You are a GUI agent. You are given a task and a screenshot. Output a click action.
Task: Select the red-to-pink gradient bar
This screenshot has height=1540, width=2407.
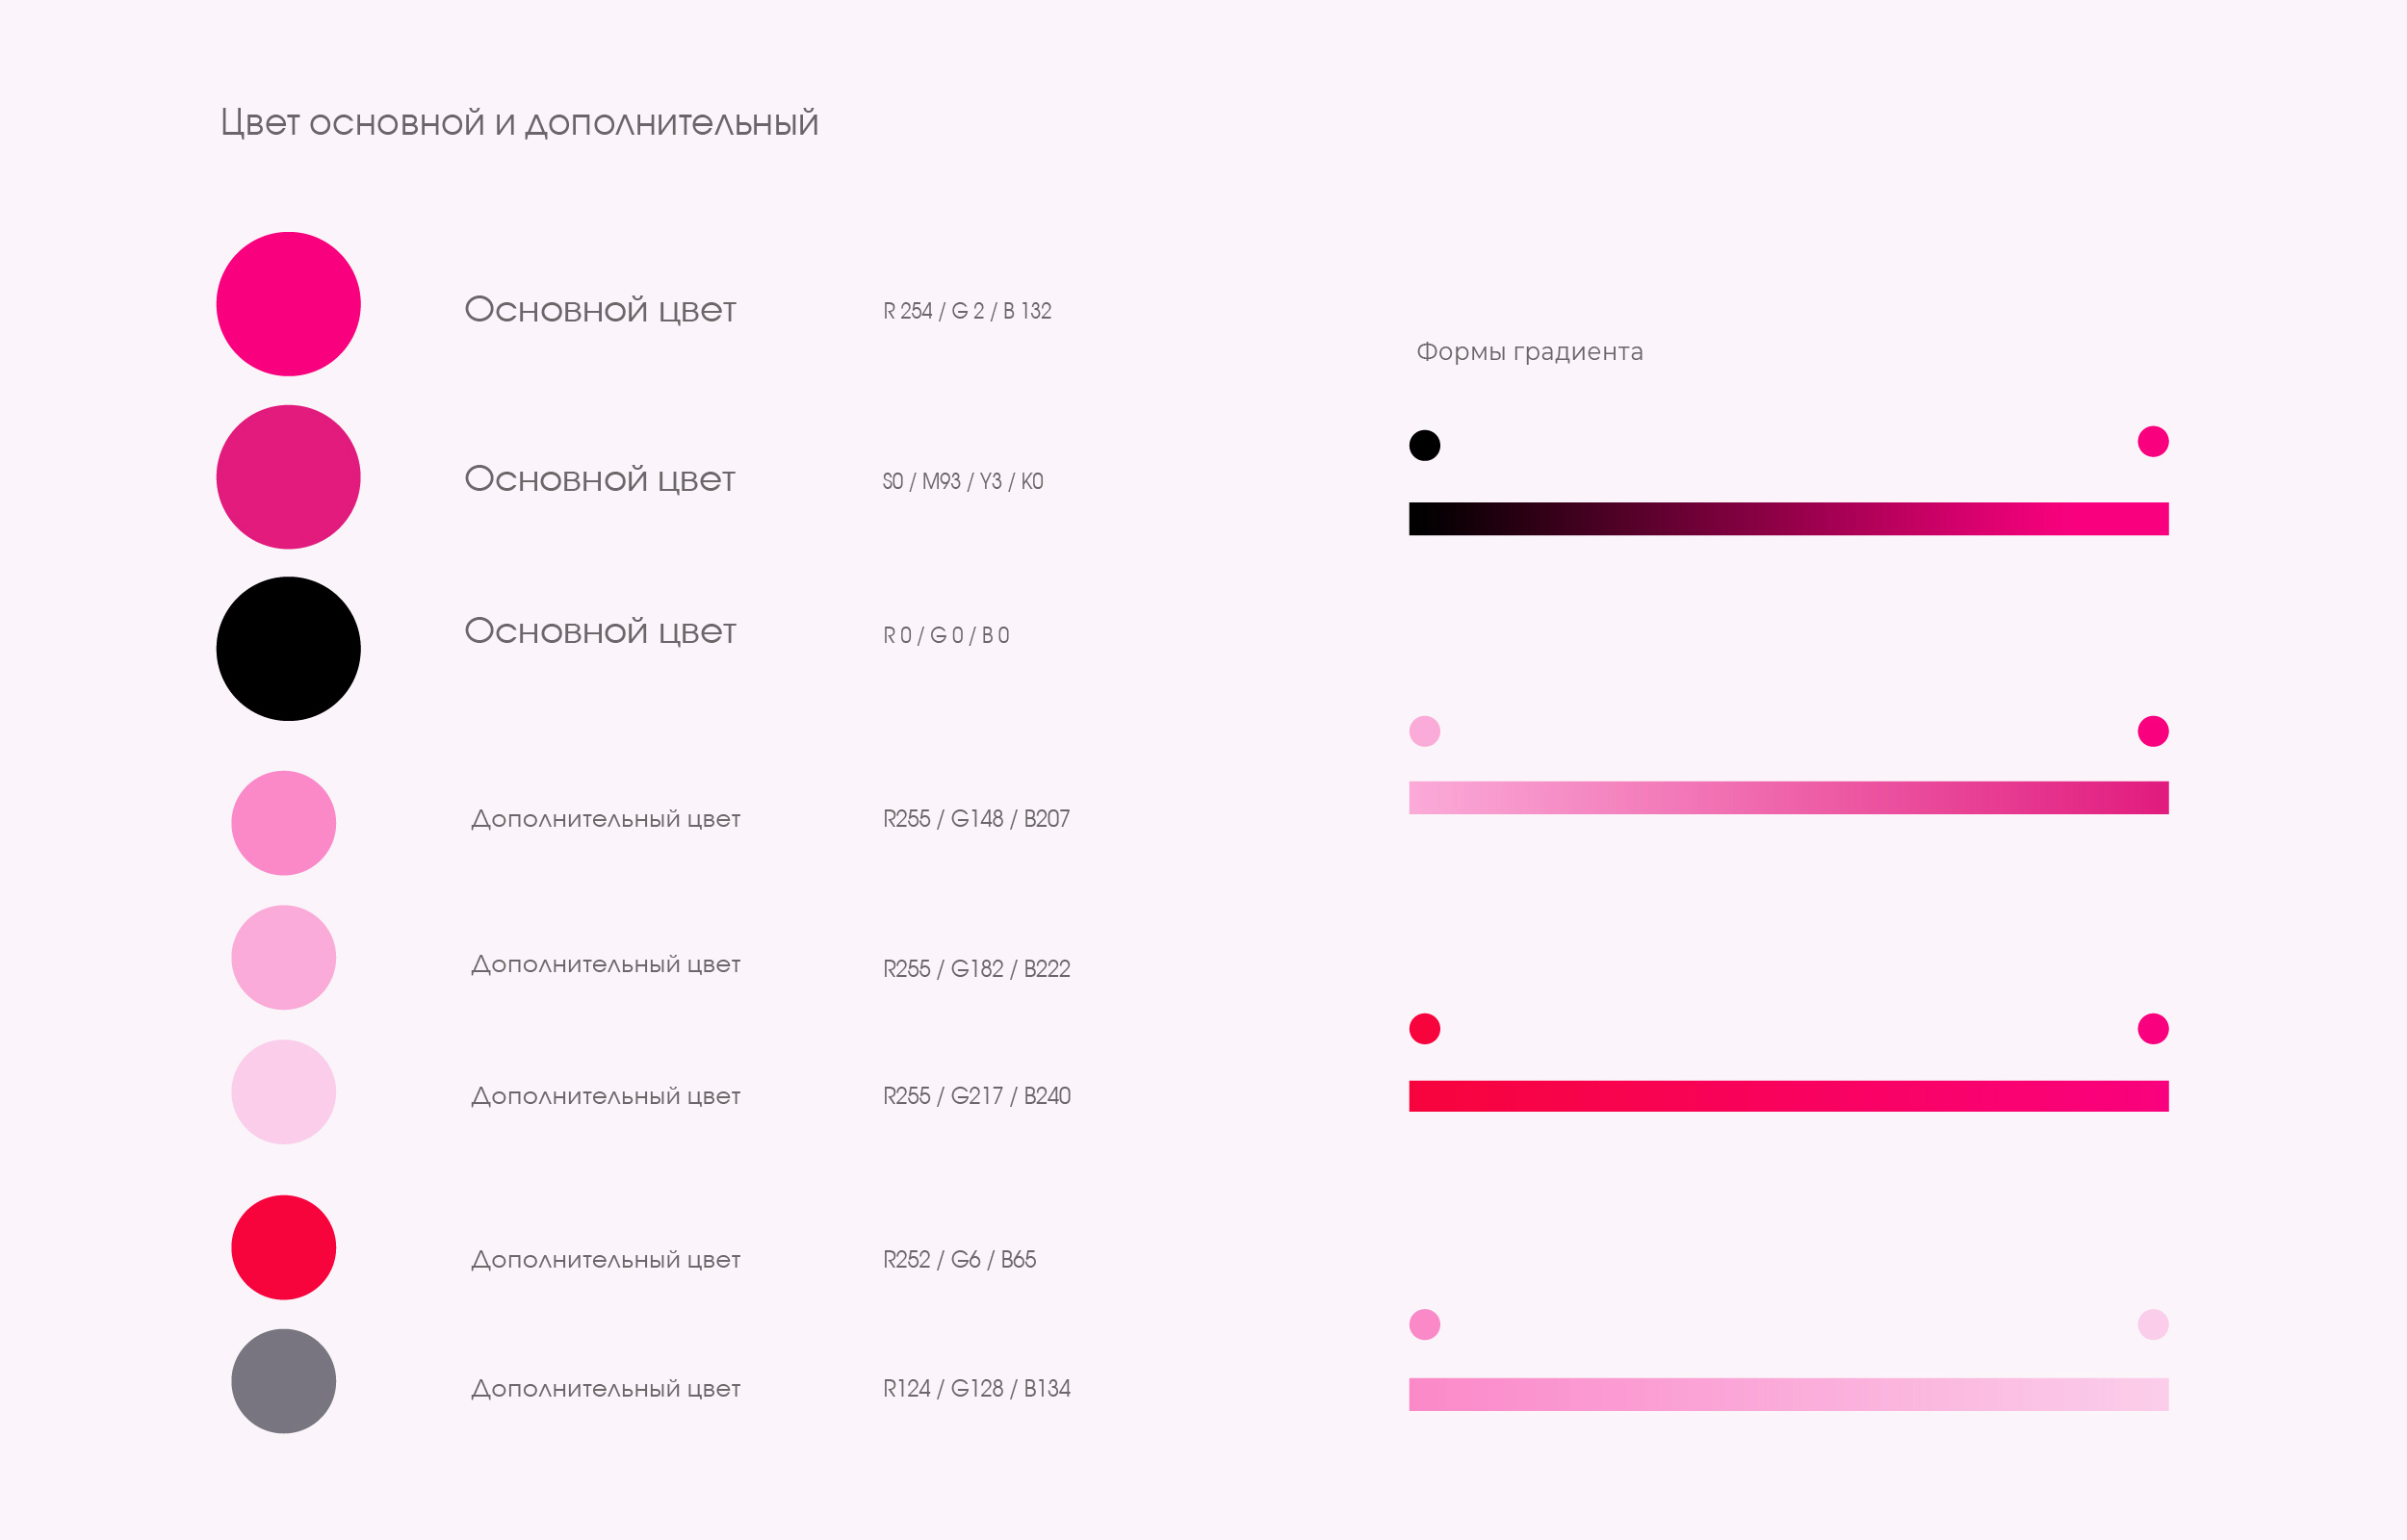[1788, 1096]
